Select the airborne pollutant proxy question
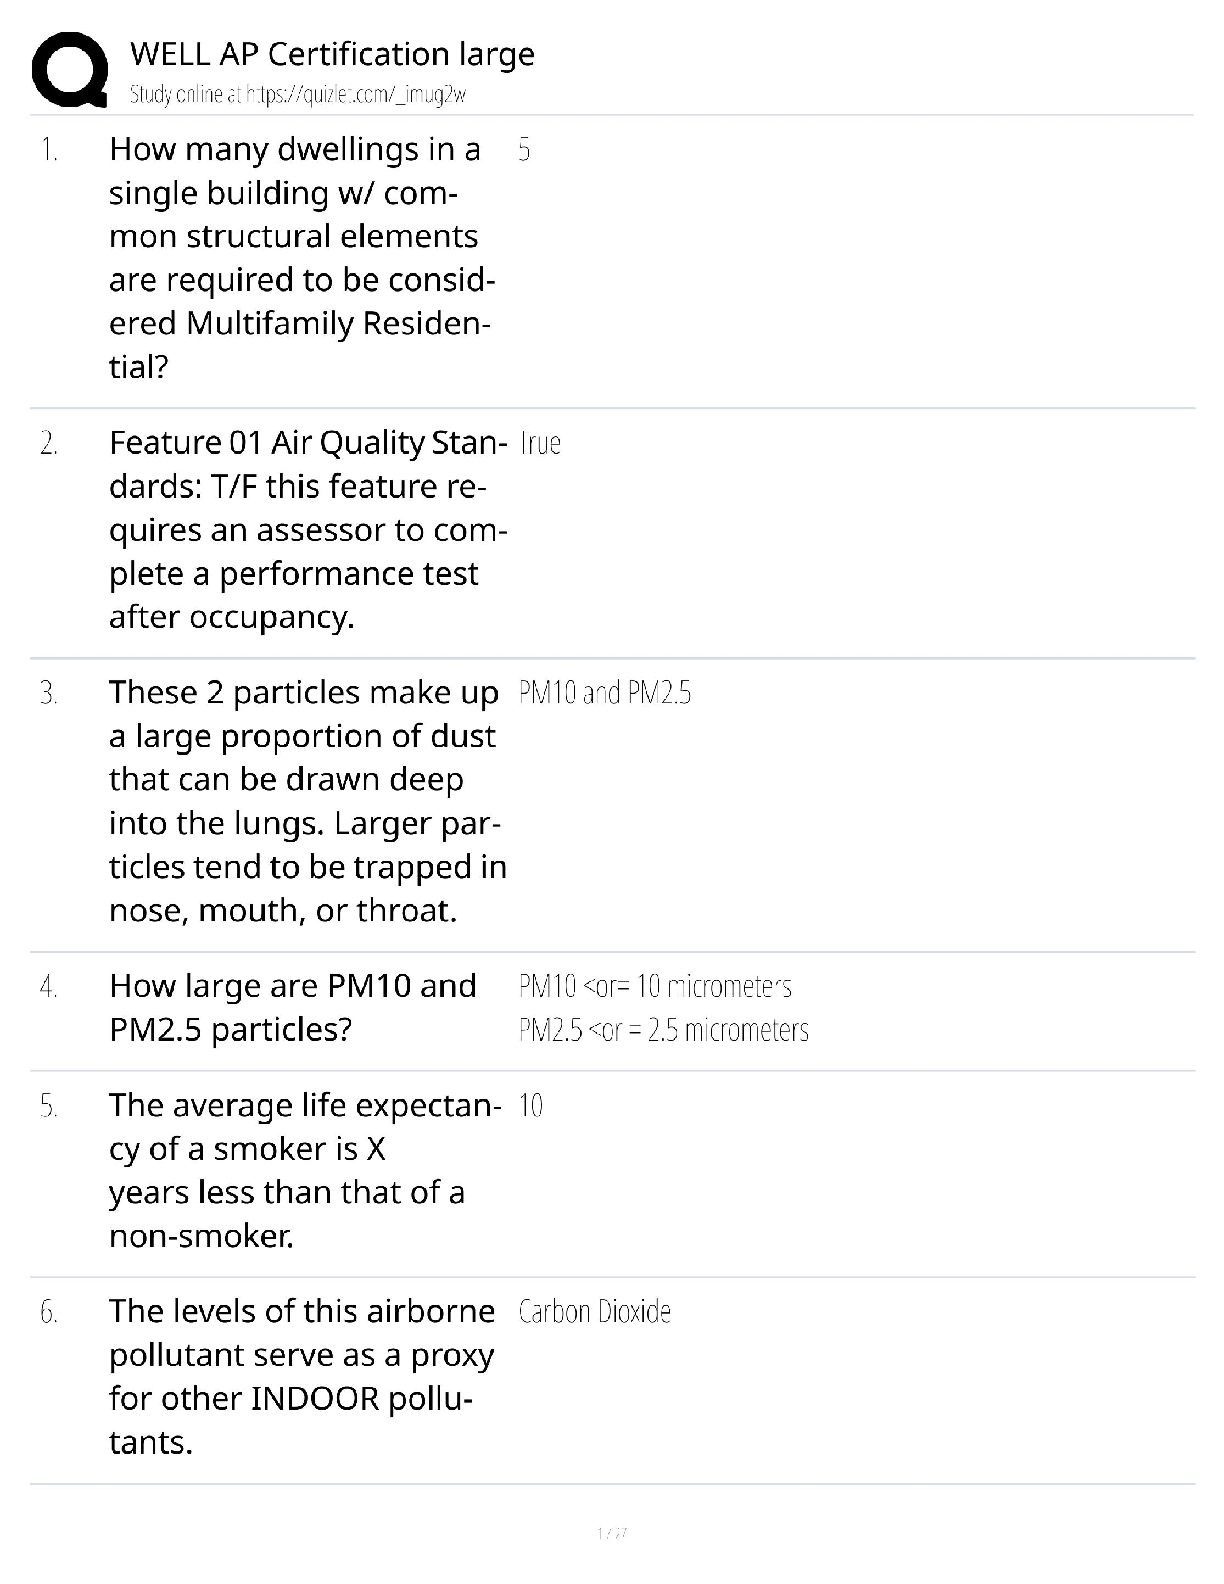Image resolution: width=1224 pixels, height=1584 pixels. (301, 1376)
